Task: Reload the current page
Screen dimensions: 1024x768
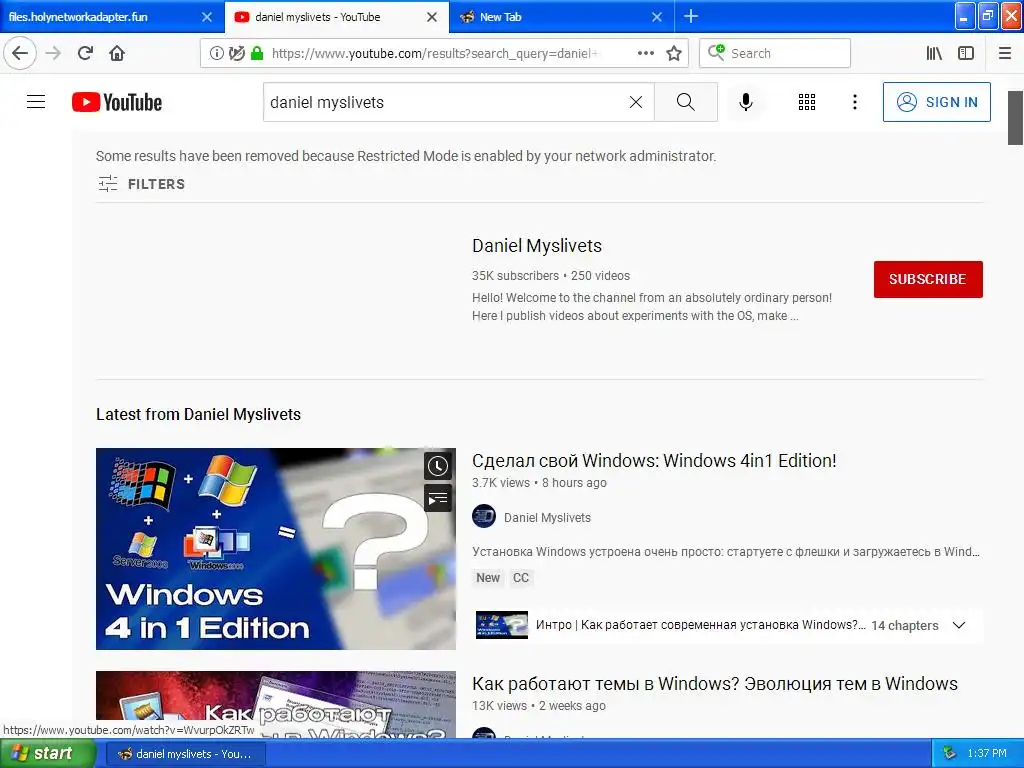Action: coord(85,53)
